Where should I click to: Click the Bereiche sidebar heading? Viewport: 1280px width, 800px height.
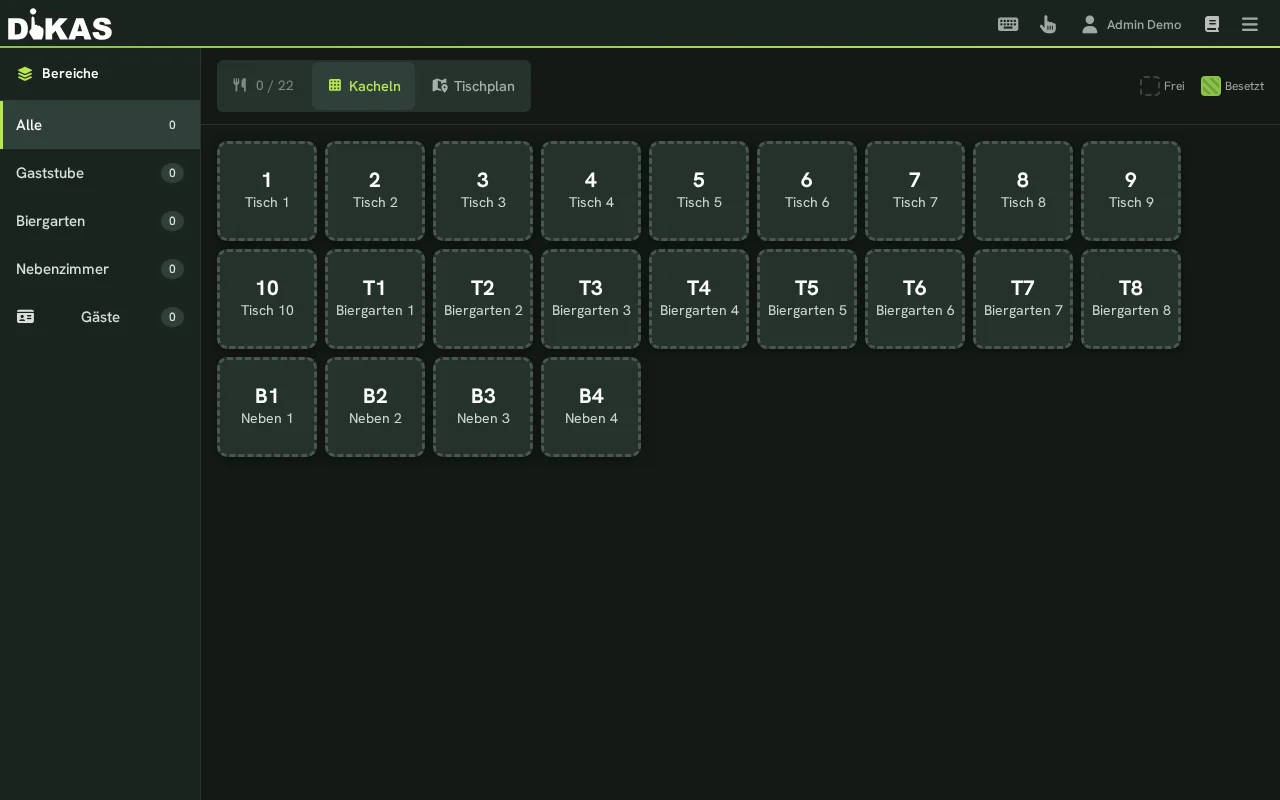tap(70, 74)
